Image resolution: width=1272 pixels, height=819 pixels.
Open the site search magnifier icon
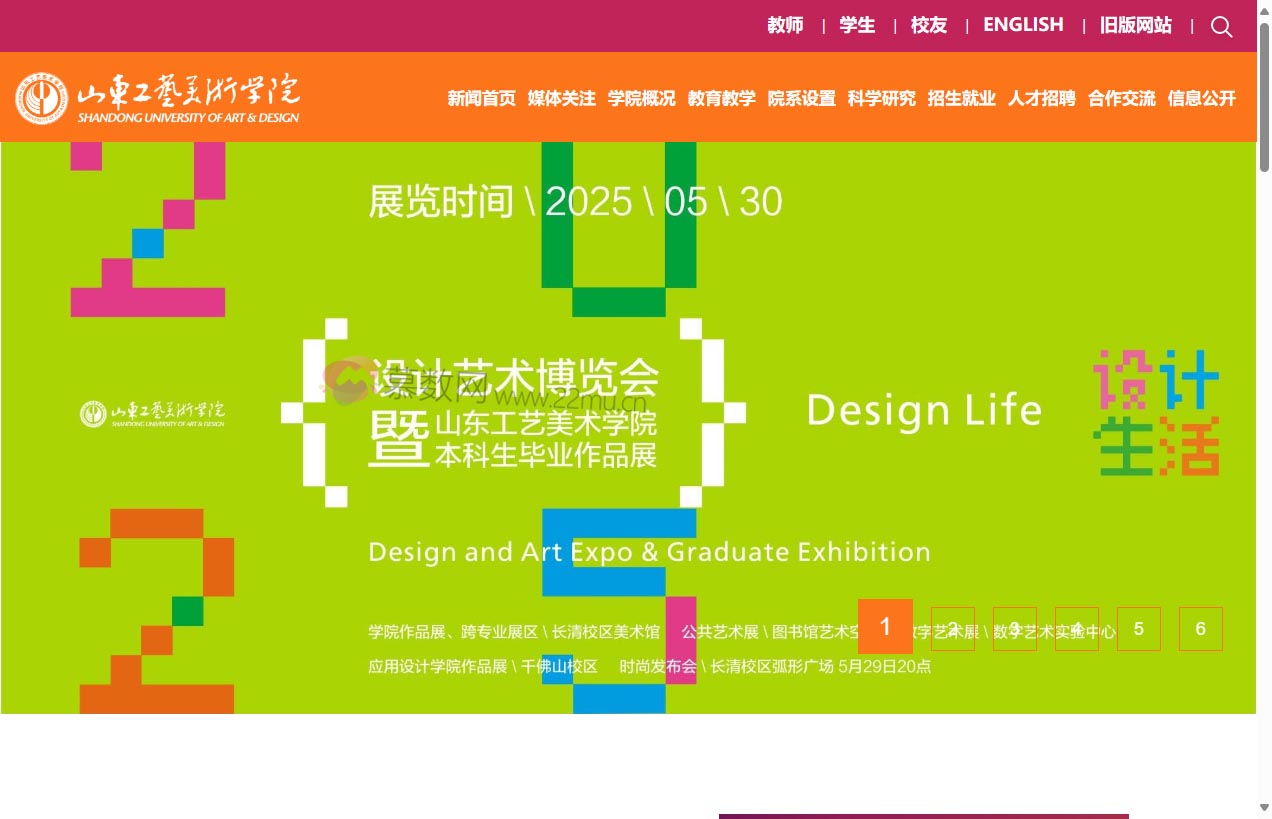(x=1222, y=27)
